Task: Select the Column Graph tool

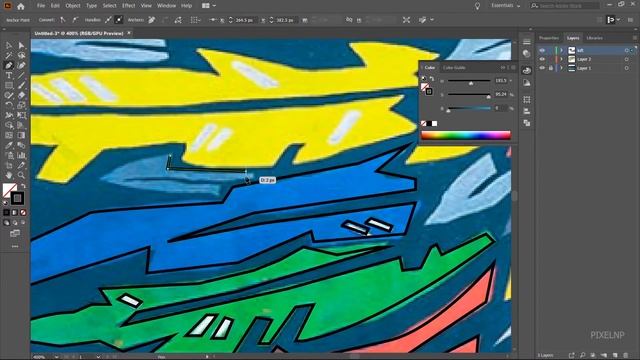Action: pos(21,156)
